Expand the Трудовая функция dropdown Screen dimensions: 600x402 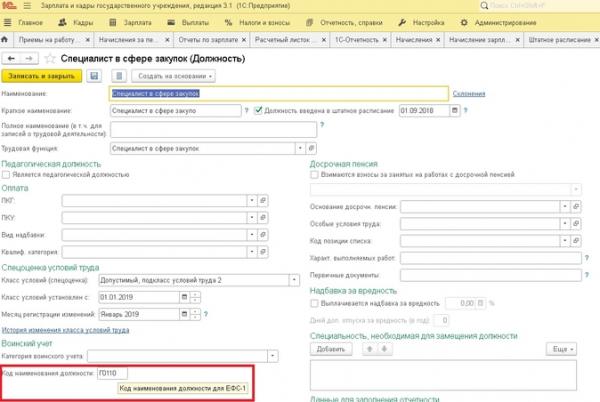click(300, 148)
